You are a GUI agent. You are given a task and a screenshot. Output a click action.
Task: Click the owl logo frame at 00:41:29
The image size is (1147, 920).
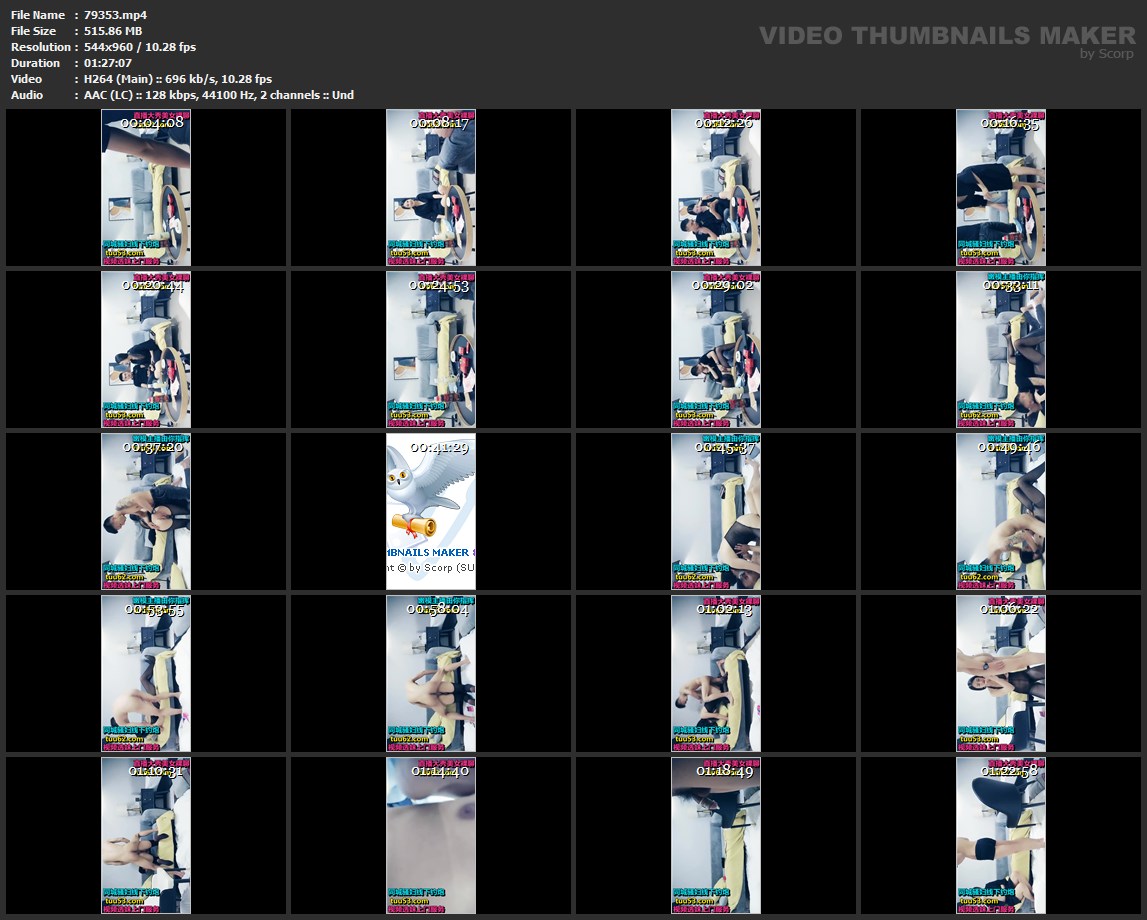(x=431, y=511)
